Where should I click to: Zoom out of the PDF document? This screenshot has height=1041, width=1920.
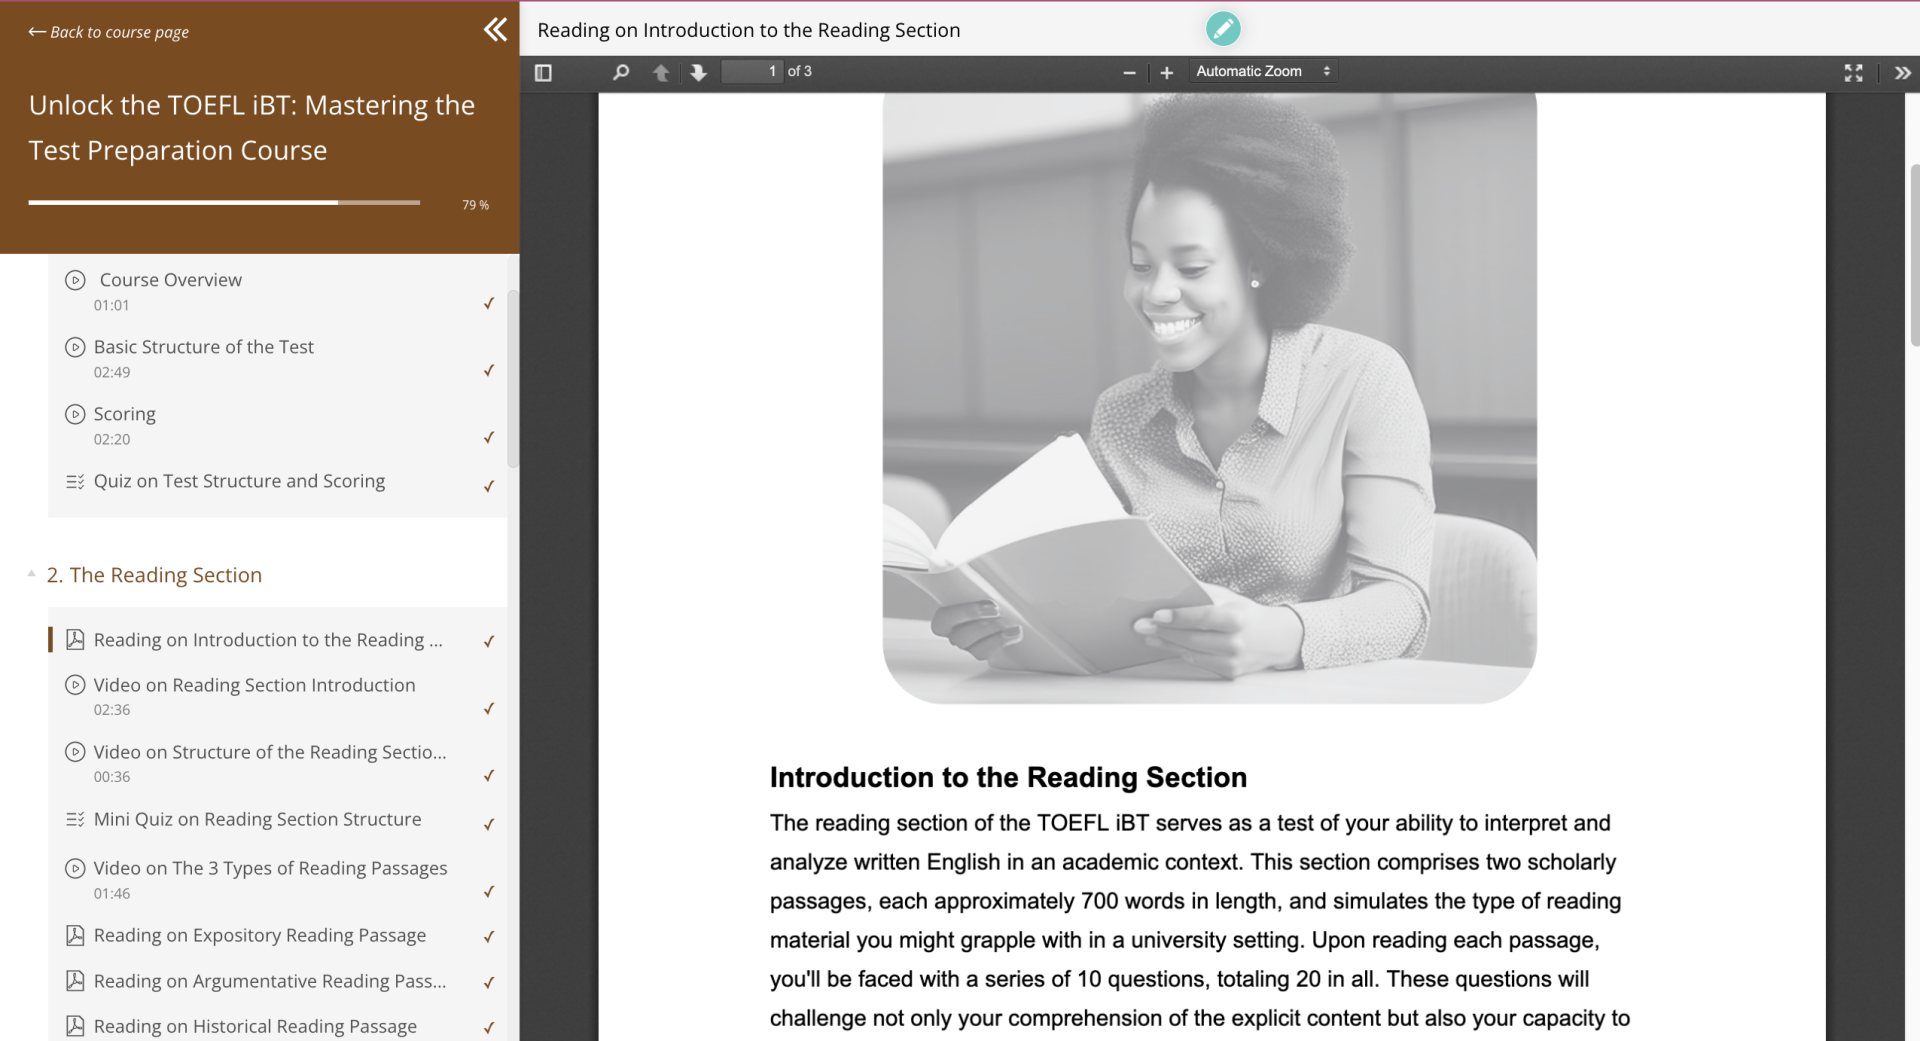1129,72
